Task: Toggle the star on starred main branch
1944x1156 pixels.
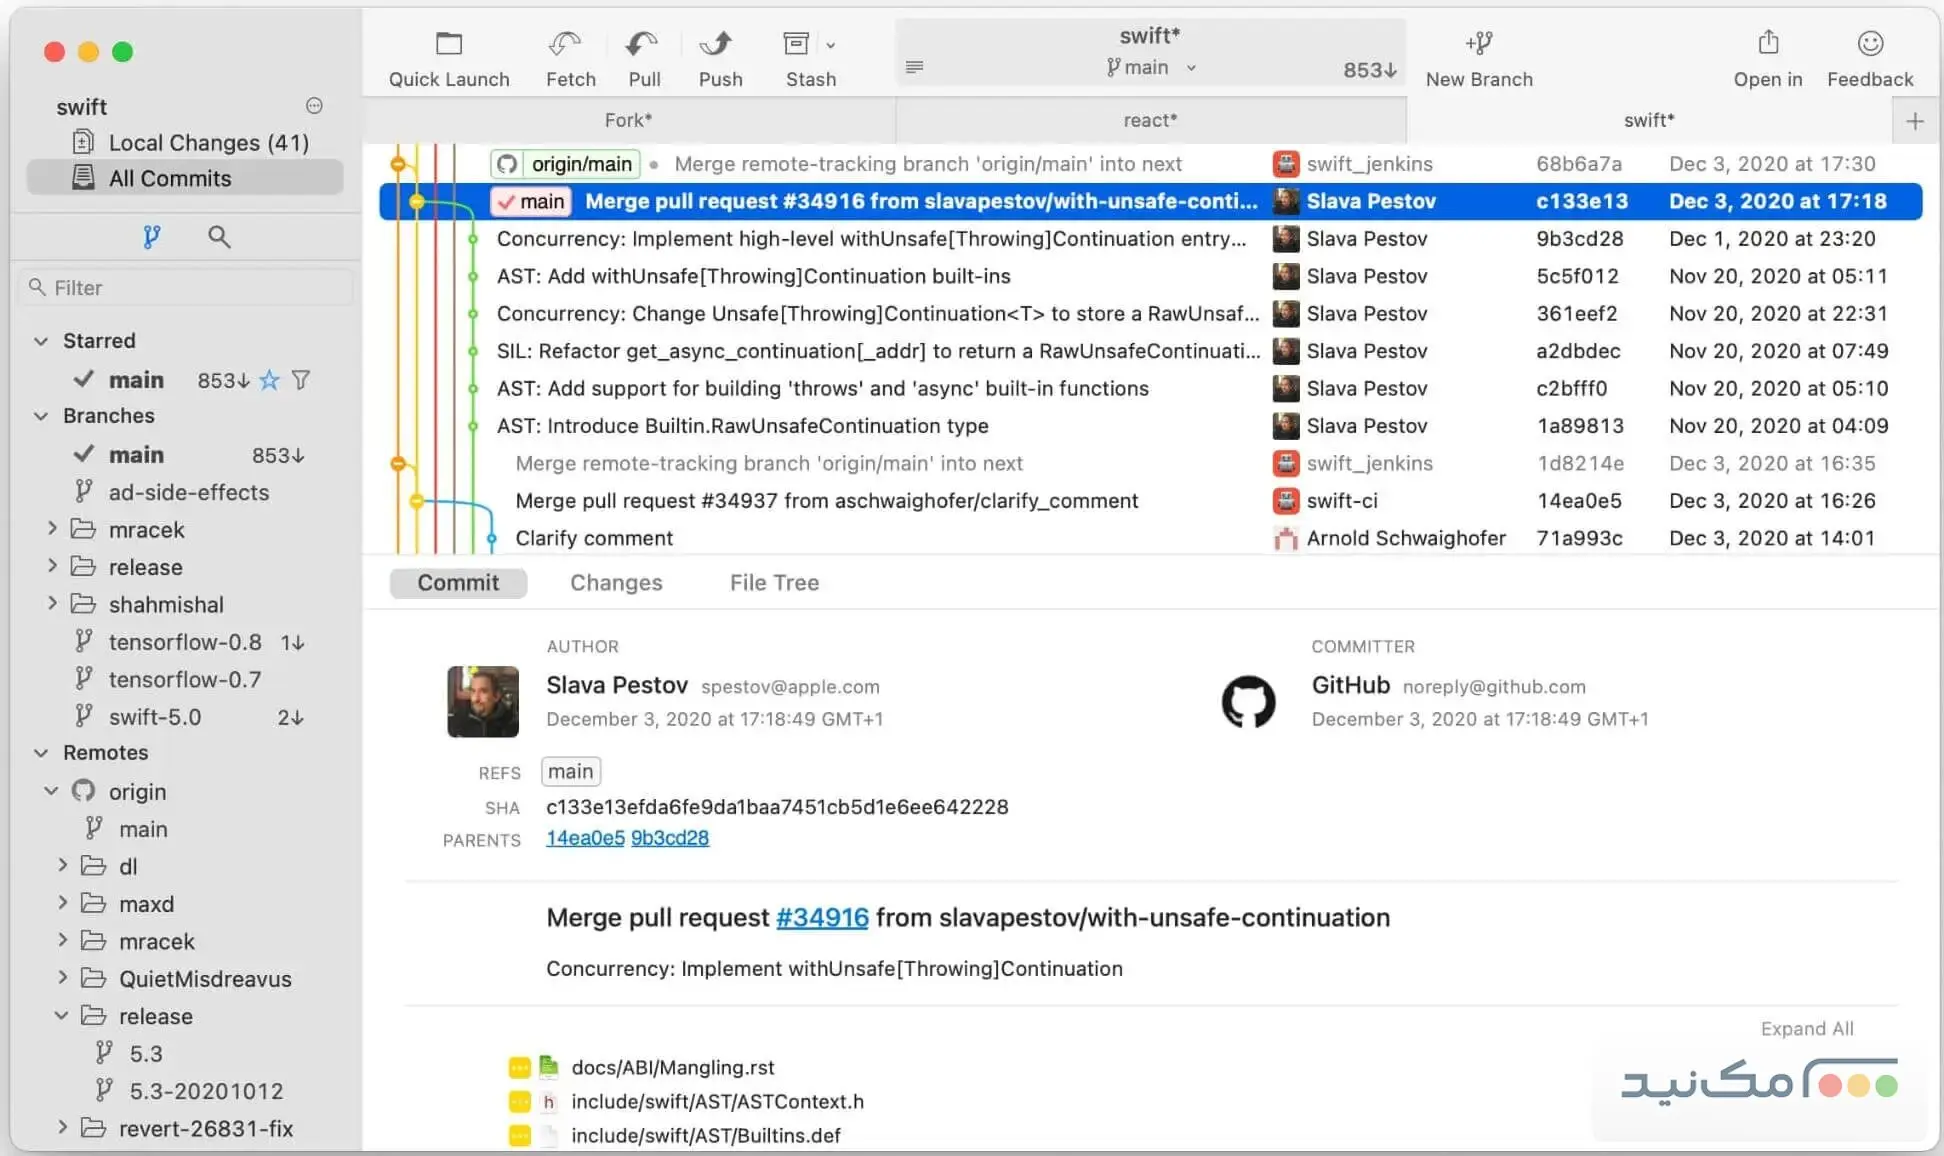Action: 269,380
